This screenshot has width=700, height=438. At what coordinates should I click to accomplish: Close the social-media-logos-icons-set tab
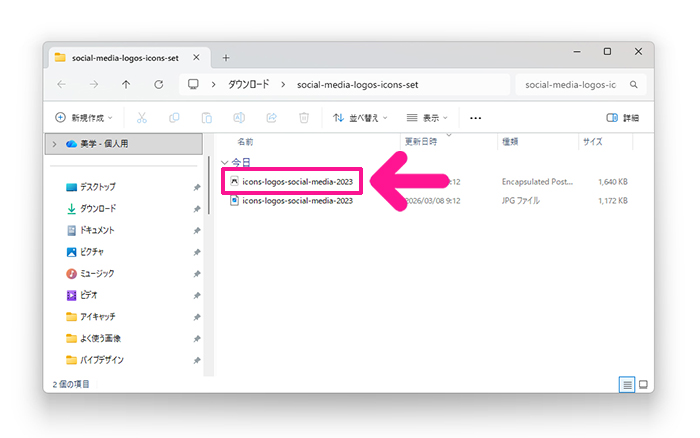[x=196, y=58]
